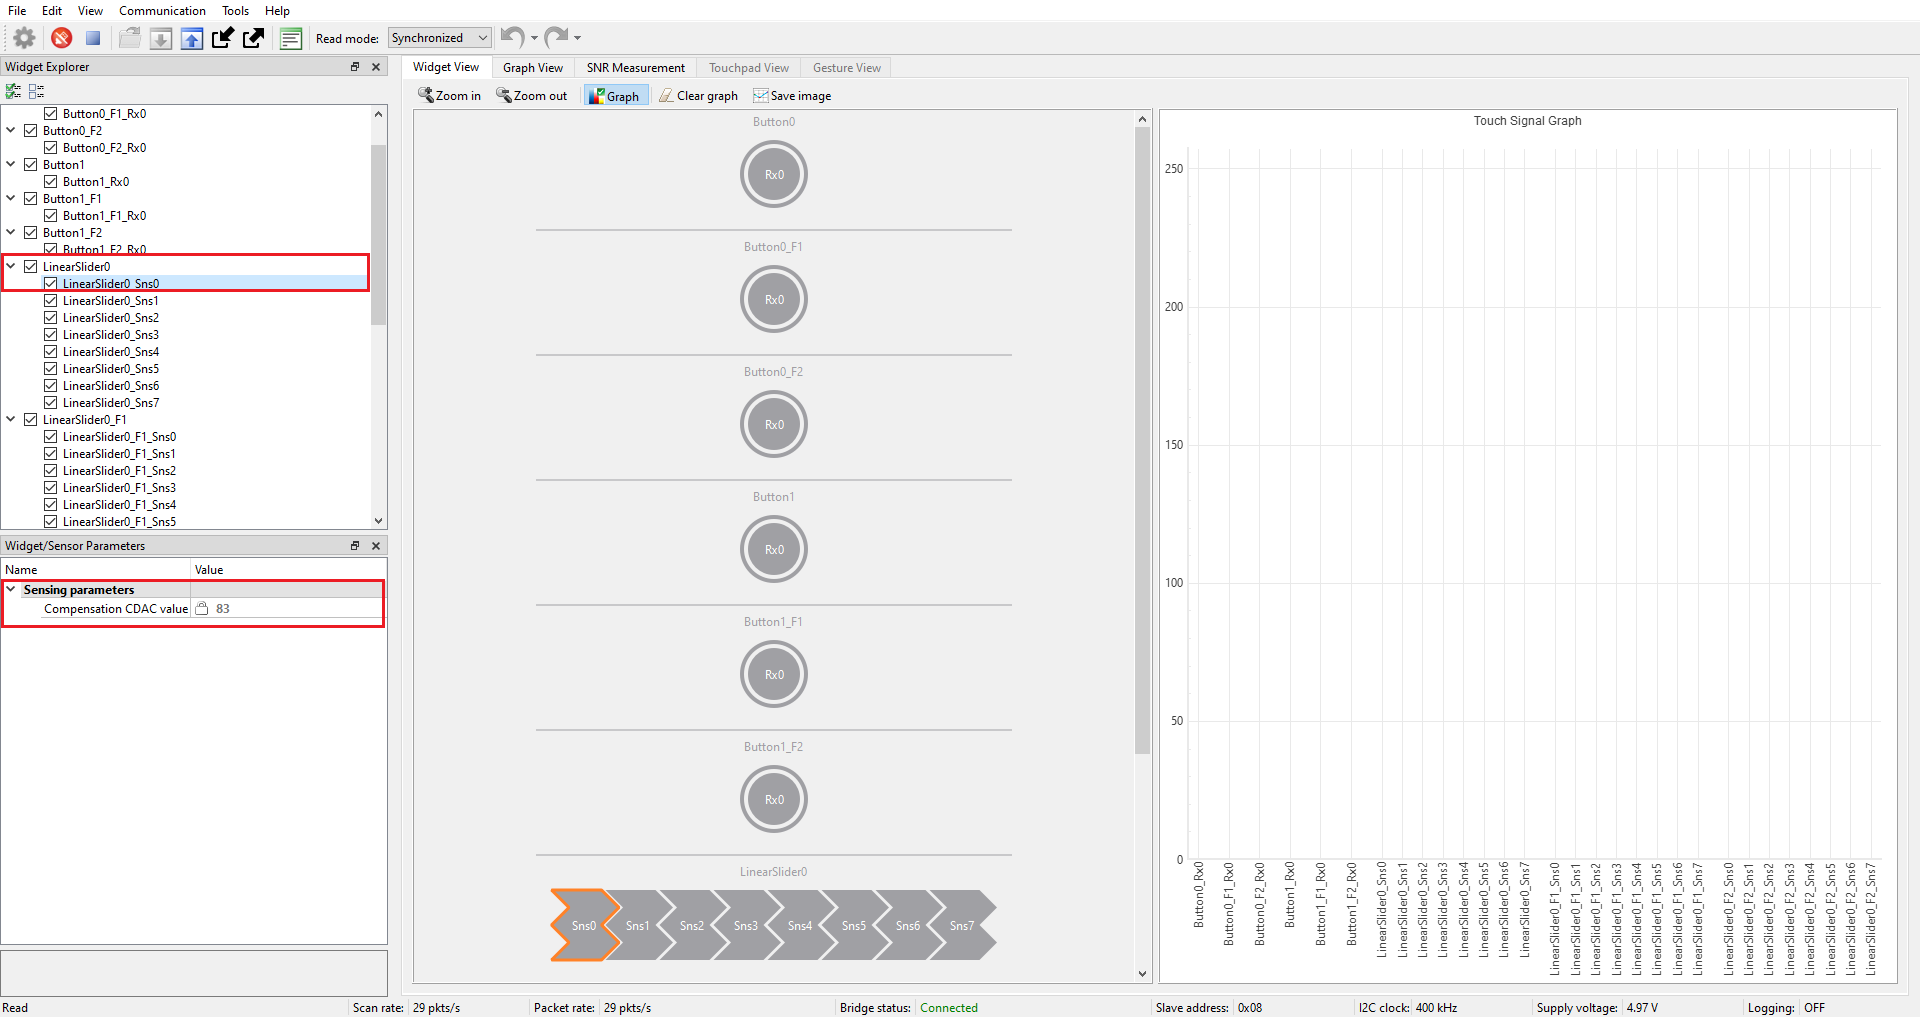
Task: Open the green-bordered log document icon
Action: click(291, 38)
